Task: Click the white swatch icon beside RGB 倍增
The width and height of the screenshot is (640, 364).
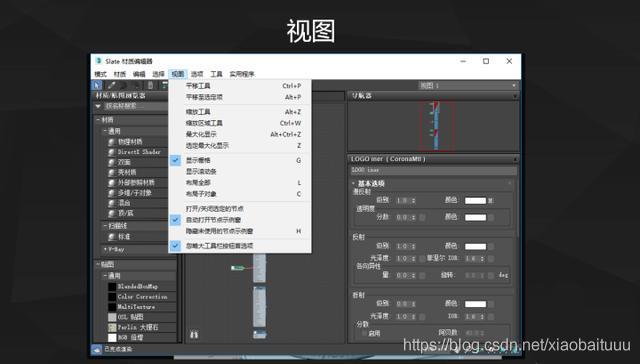Action: pyautogui.click(x=112, y=337)
